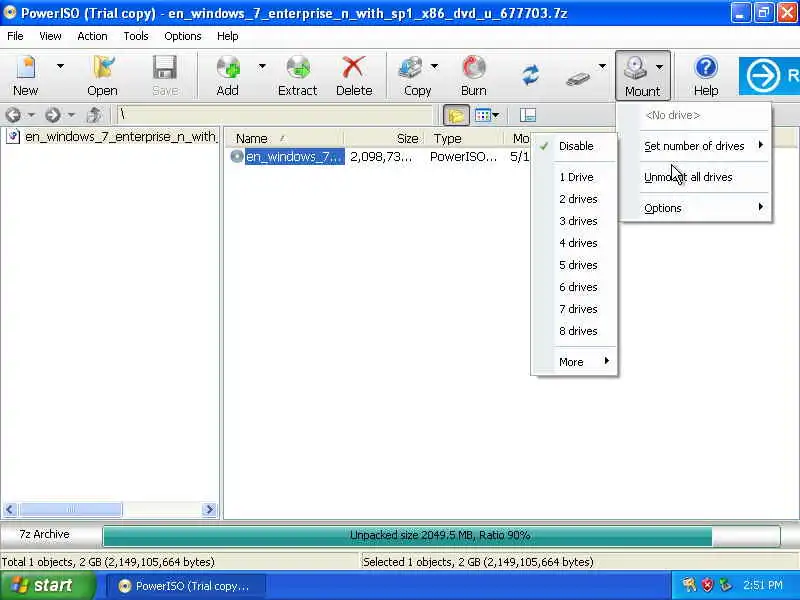Click the Forward navigation arrow icon
This screenshot has height=600, width=800.
coord(53,115)
